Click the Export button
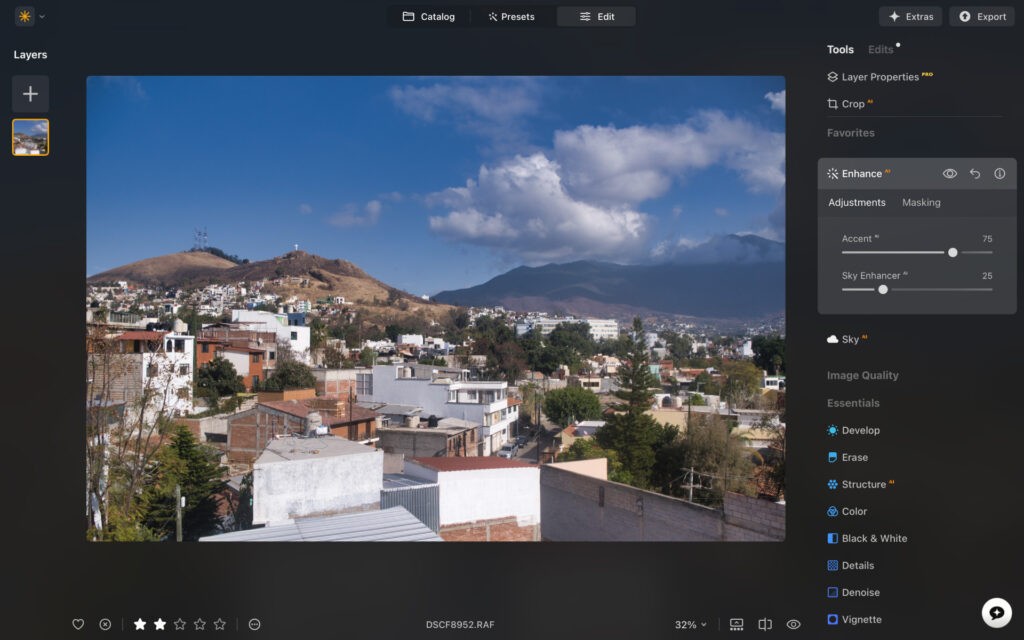The height and width of the screenshot is (640, 1024). point(981,16)
